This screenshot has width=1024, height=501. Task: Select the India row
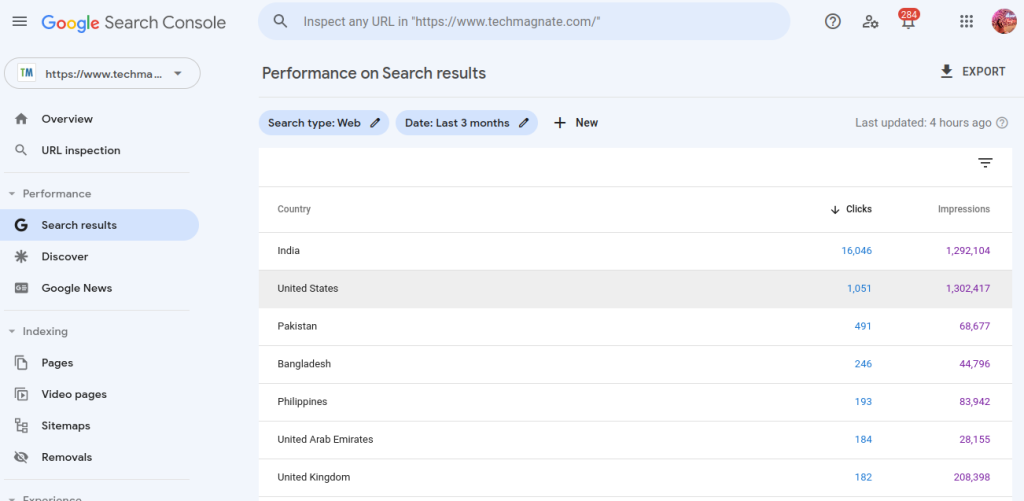[635, 251]
